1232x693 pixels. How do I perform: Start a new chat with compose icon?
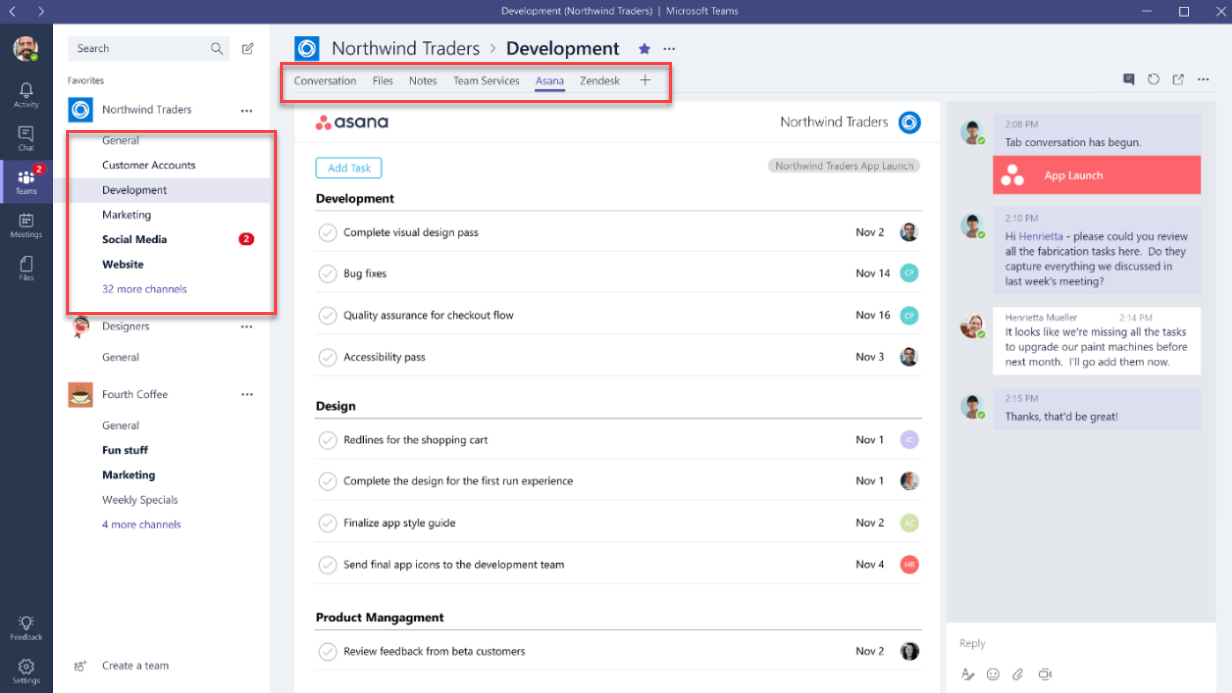point(248,48)
